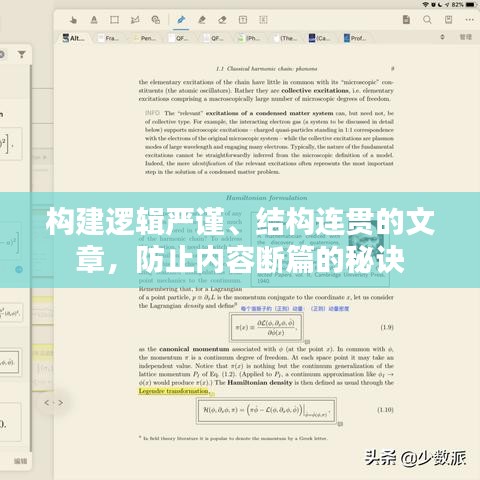Open the bookmarks icon
This screenshot has width=480, height=480.
449,20
